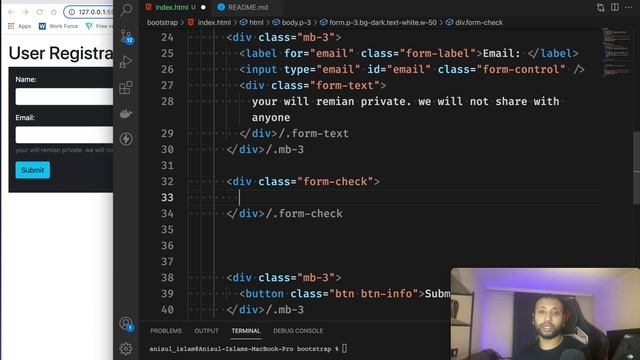This screenshot has width=640, height=360.
Task: Click the User Registration heading in browser
Action: click(60, 53)
